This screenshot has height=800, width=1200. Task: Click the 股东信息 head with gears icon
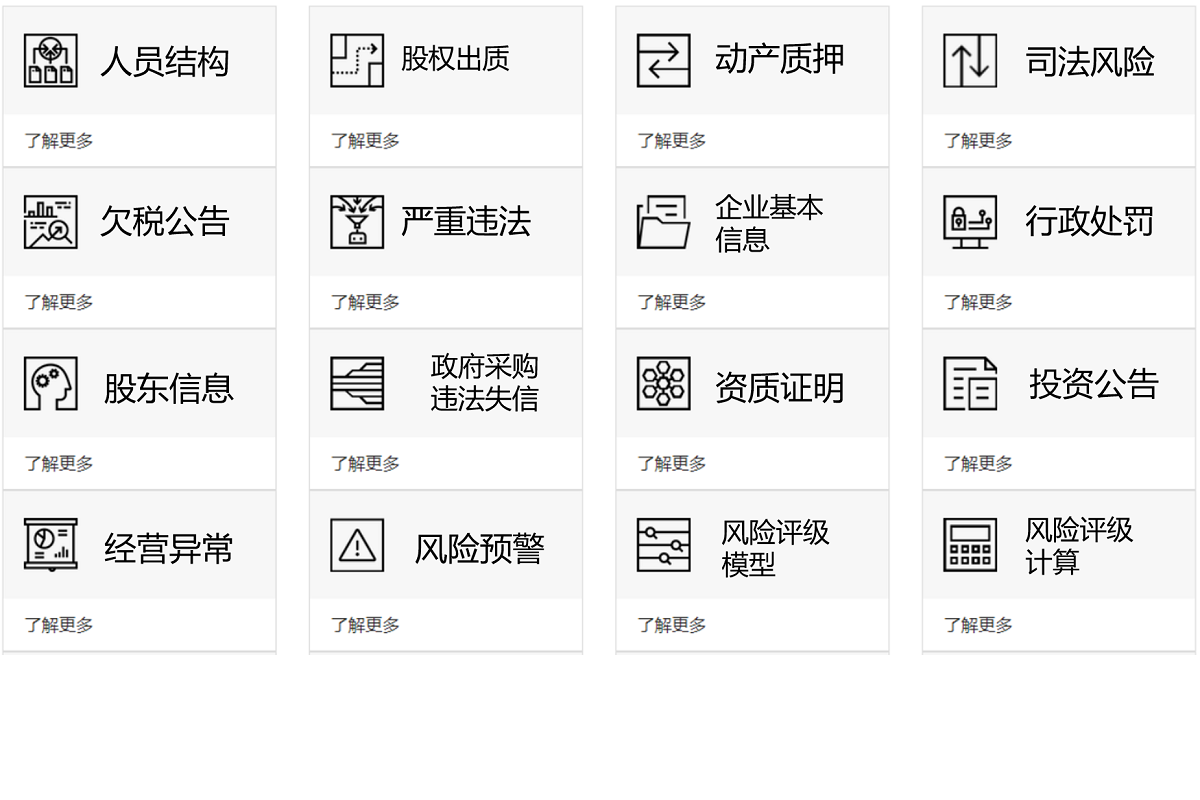50,384
